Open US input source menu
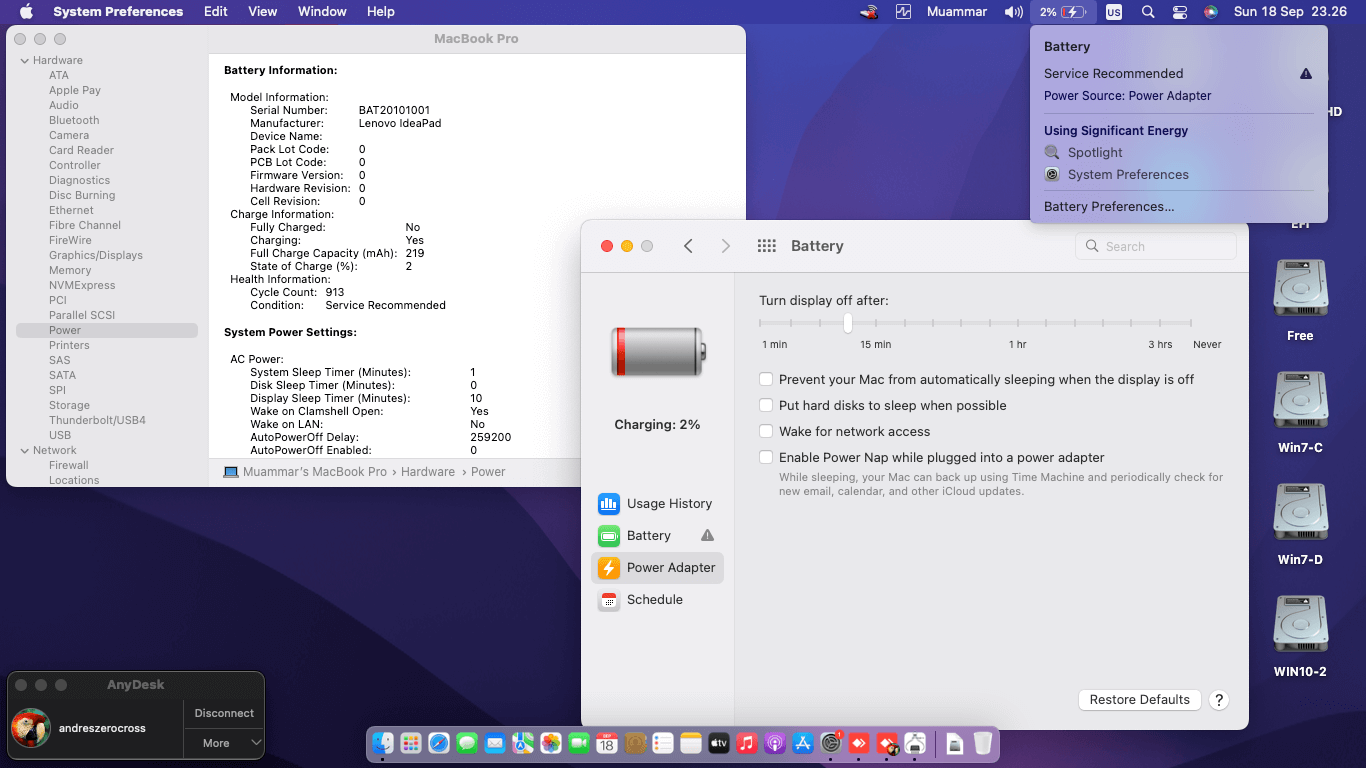This screenshot has width=1366, height=768. [x=1114, y=12]
